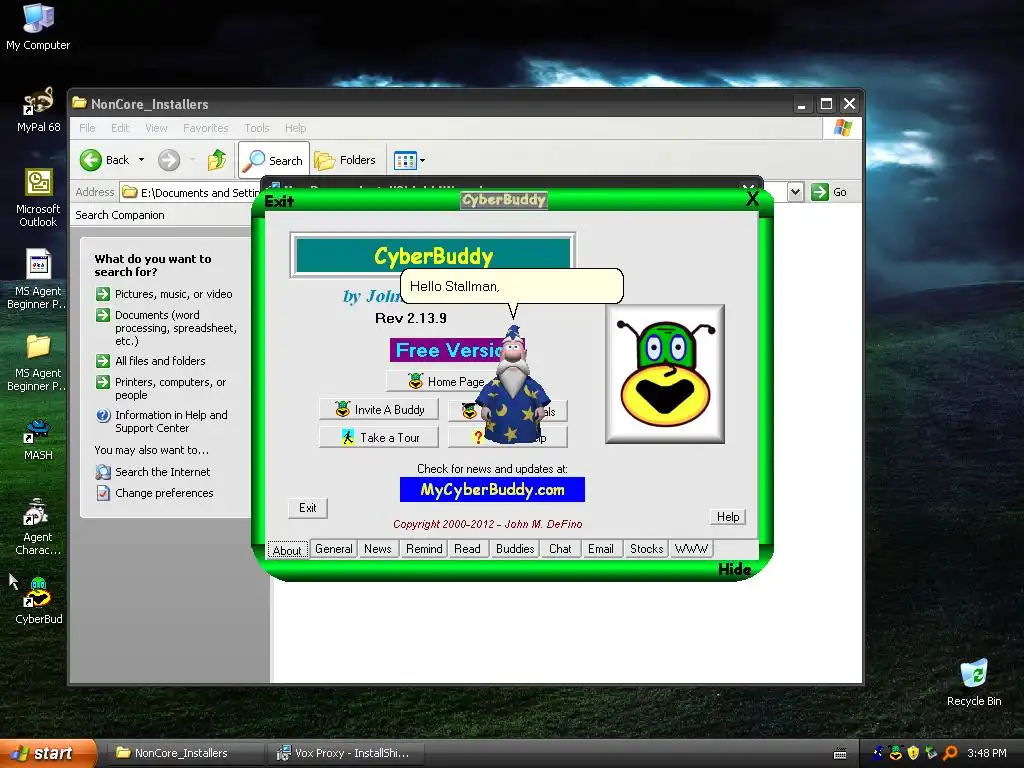The height and width of the screenshot is (768, 1024).
Task: Show Folders pane in Explorer toolbar
Action: coord(345,160)
